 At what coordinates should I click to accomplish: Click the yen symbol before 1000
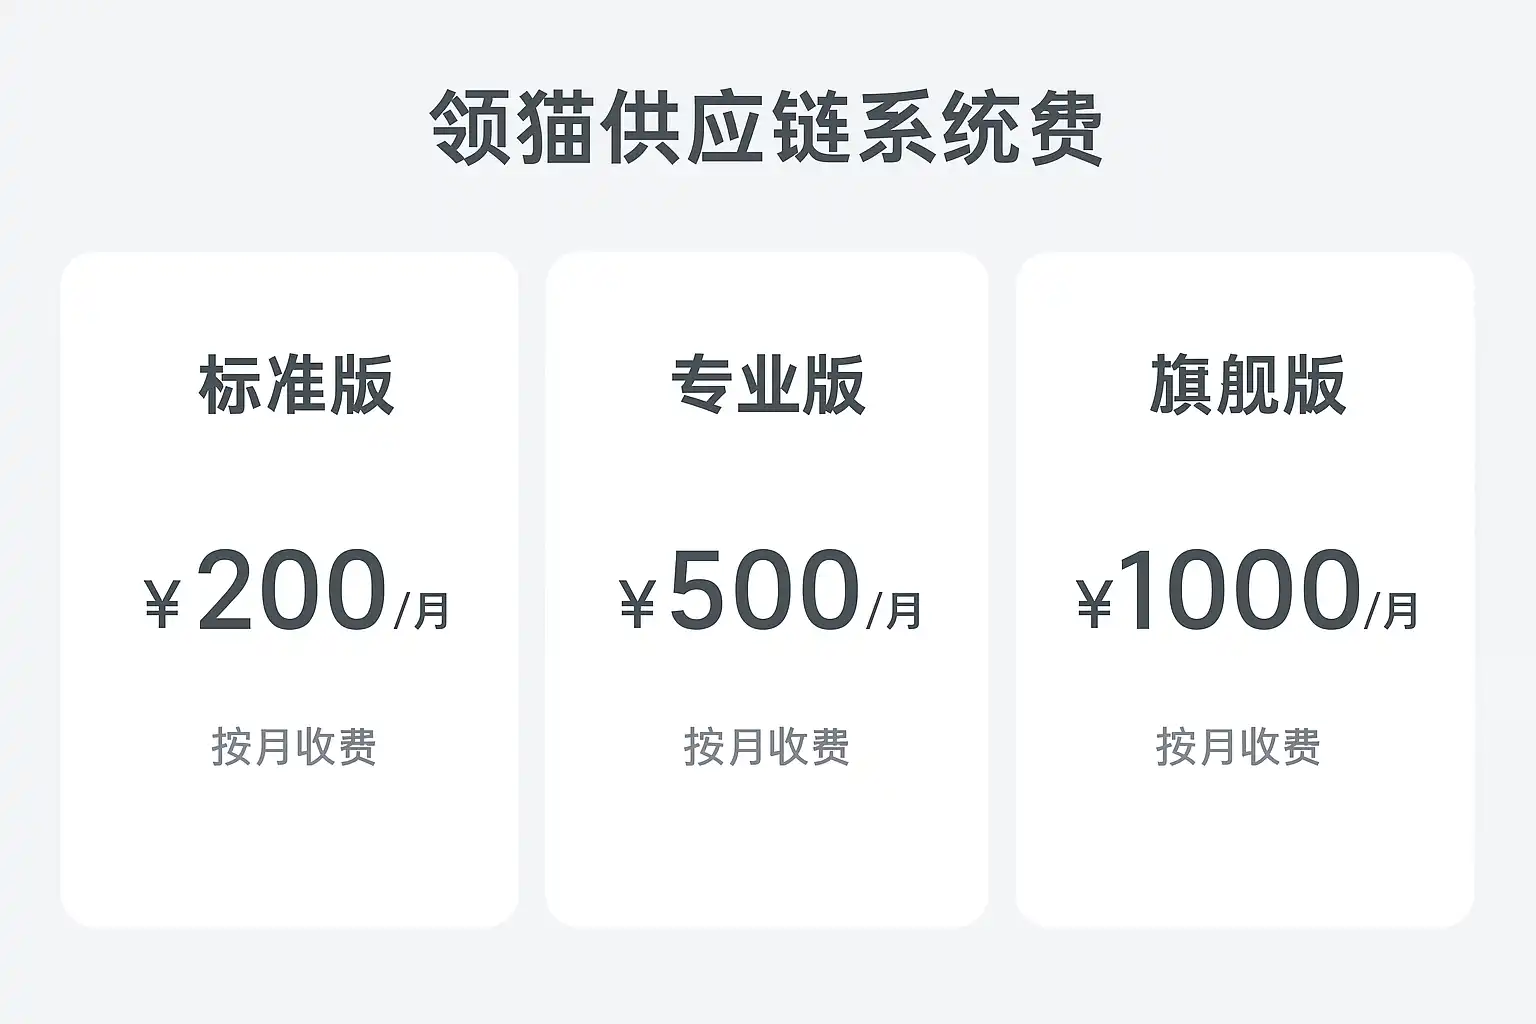click(1094, 605)
